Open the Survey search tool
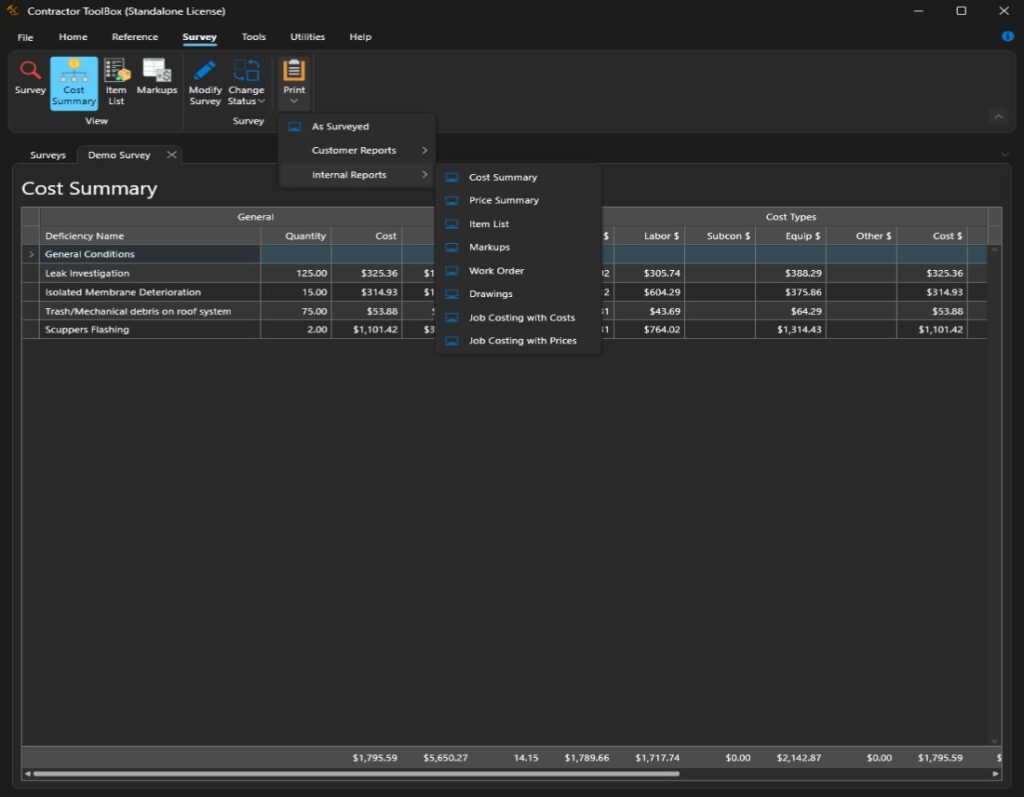This screenshot has height=797, width=1024. (29, 80)
